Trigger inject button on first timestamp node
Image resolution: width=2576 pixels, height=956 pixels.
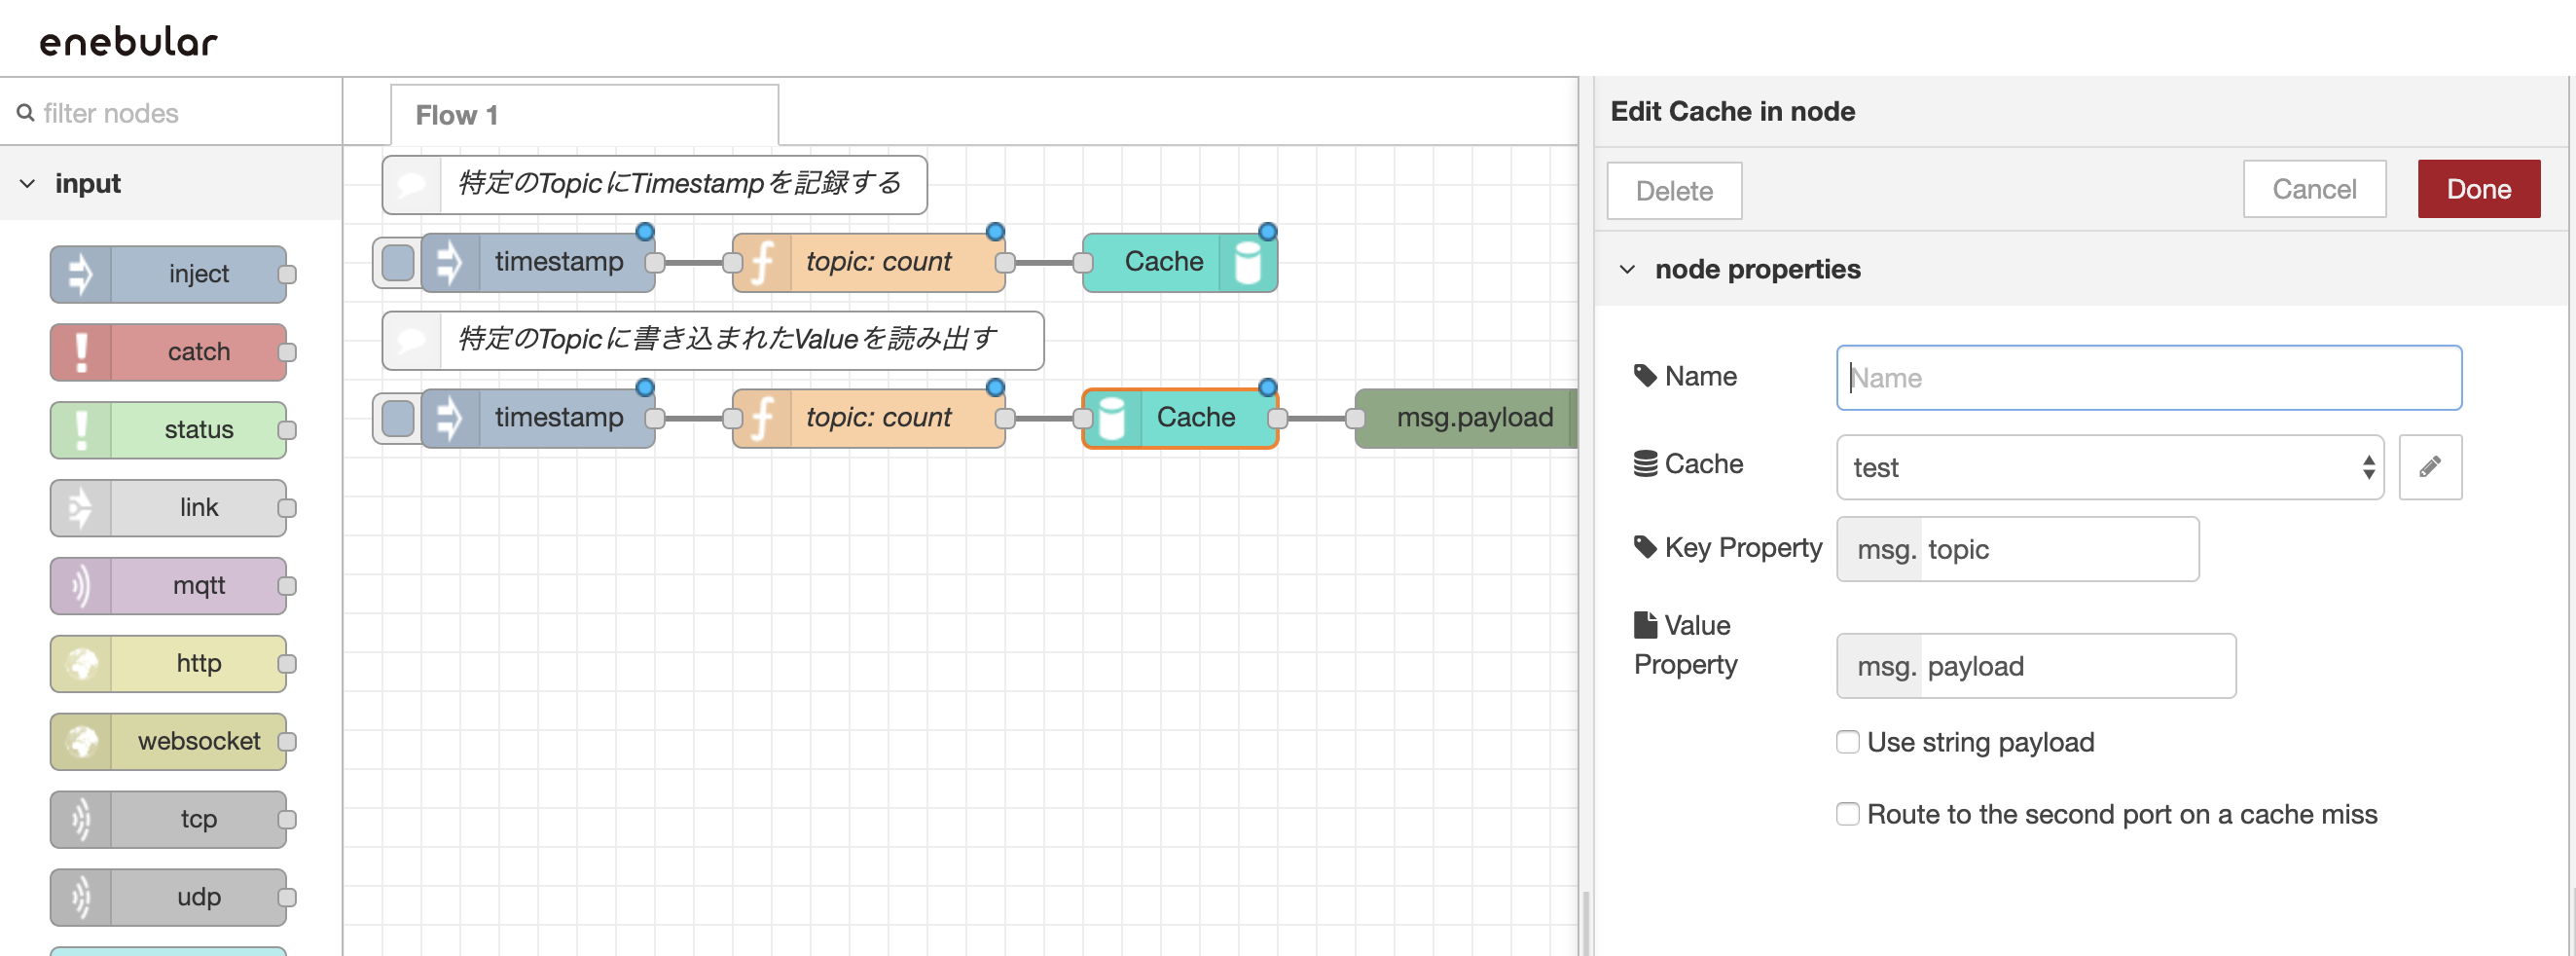pos(398,263)
